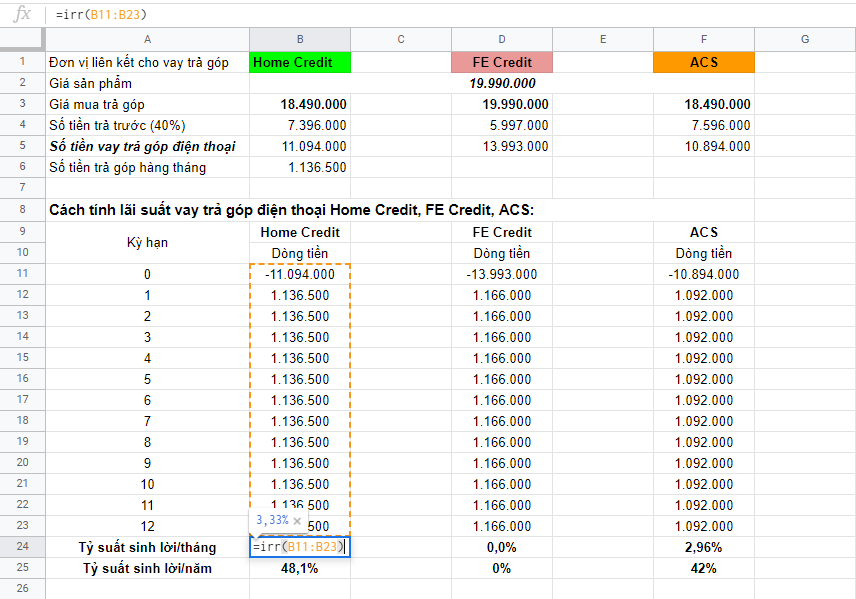Select the product price cell 19.990.000 in row 2
856x599 pixels.
point(502,83)
